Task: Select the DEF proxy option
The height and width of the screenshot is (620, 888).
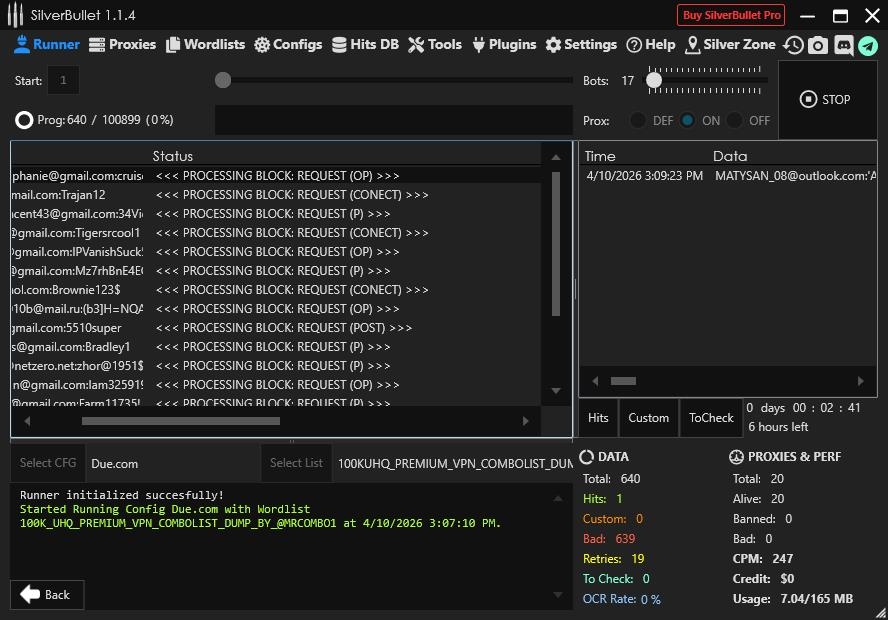Action: click(640, 119)
